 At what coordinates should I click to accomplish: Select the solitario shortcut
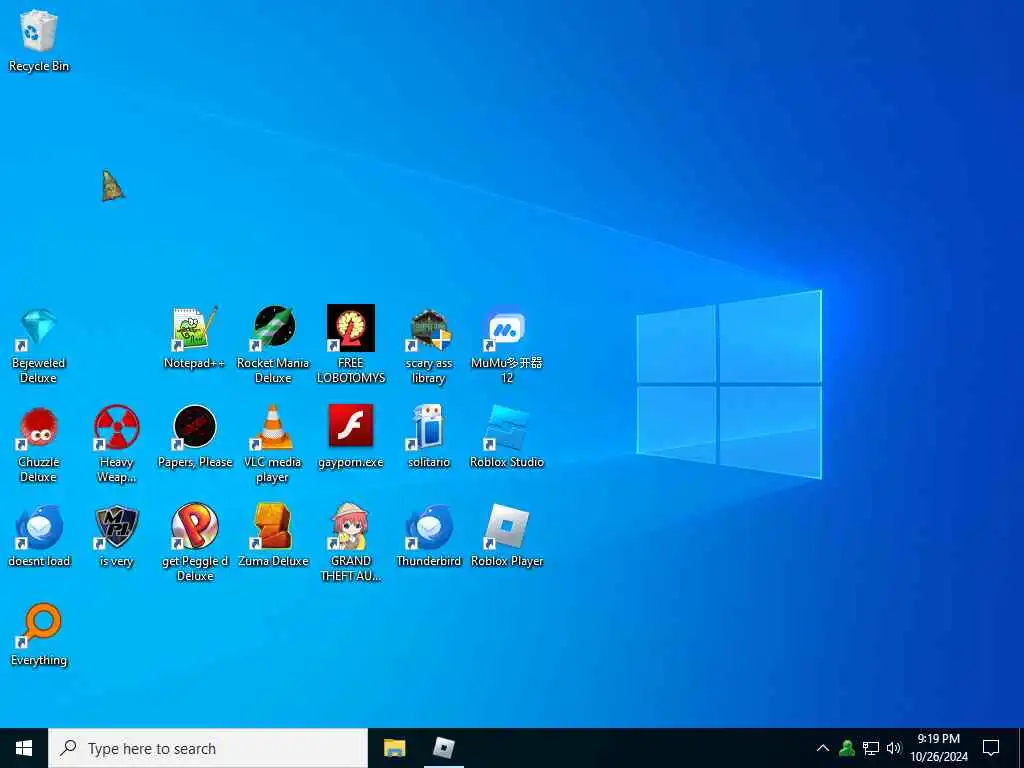click(x=429, y=436)
